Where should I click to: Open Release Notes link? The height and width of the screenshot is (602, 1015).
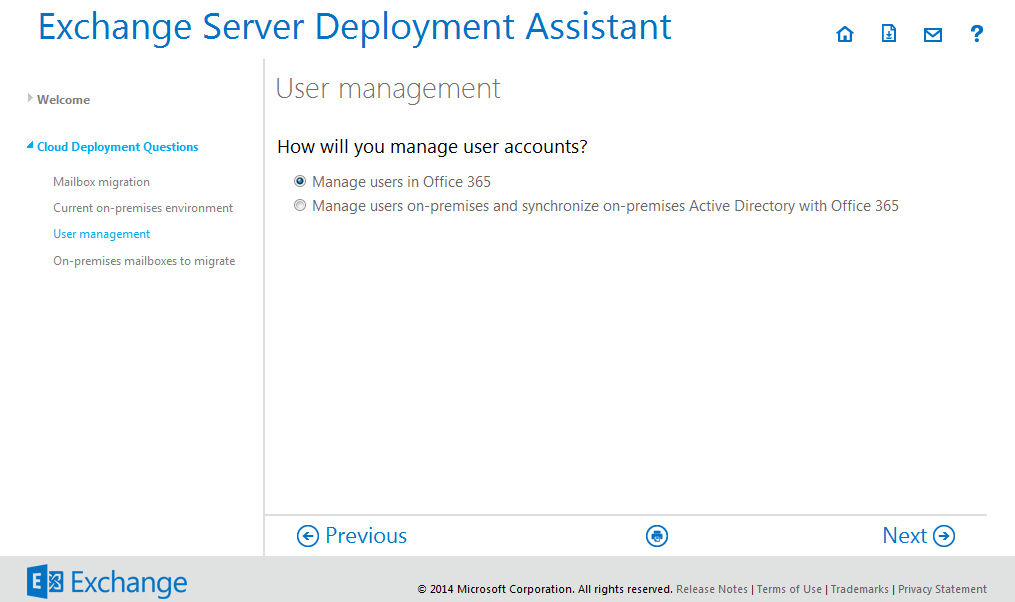[712, 589]
